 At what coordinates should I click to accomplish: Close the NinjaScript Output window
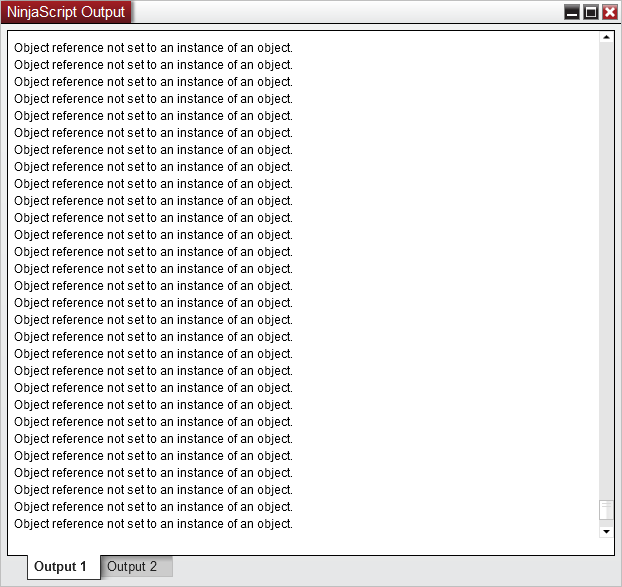[x=610, y=12]
